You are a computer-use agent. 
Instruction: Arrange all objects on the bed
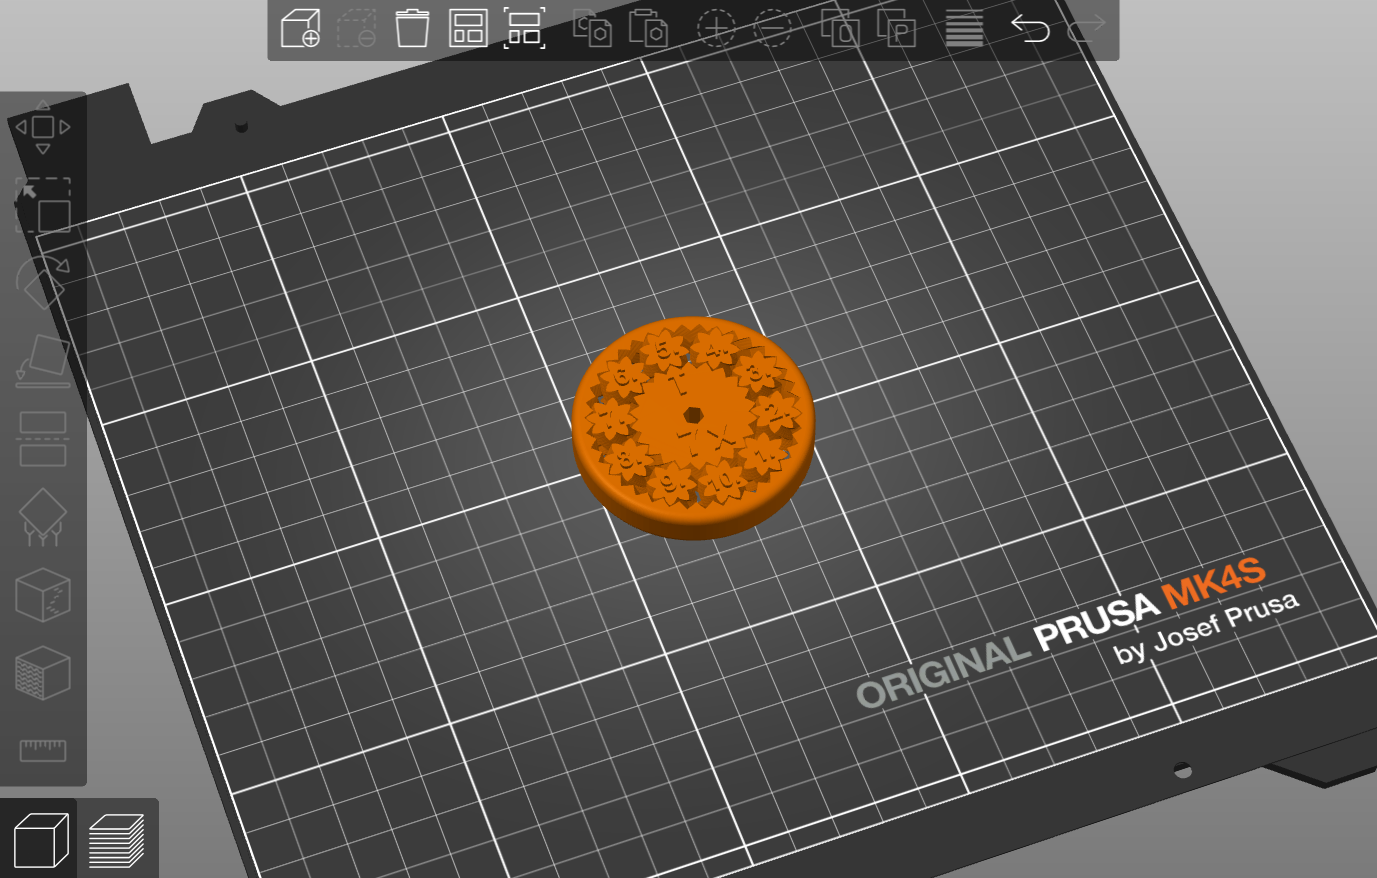468,28
